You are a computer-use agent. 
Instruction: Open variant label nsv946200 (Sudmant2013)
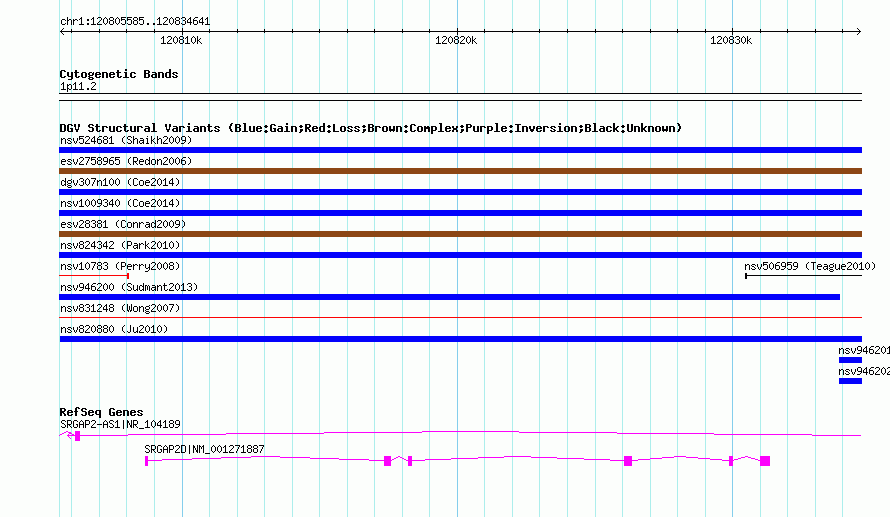click(x=129, y=287)
